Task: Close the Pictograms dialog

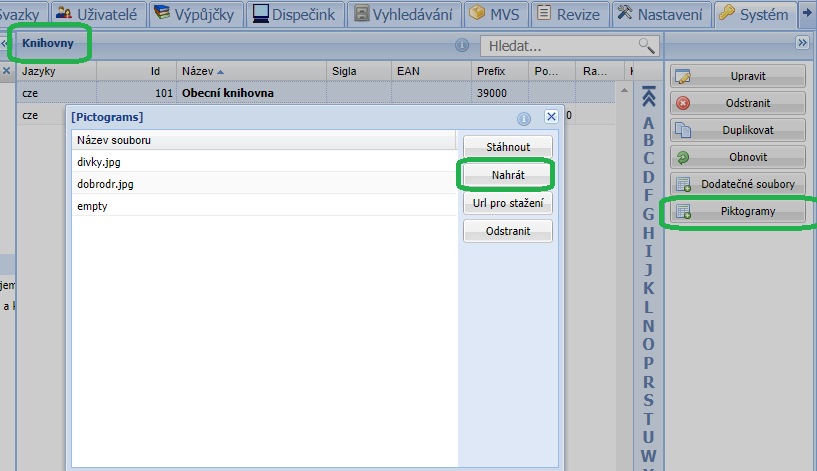Action: pos(550,117)
